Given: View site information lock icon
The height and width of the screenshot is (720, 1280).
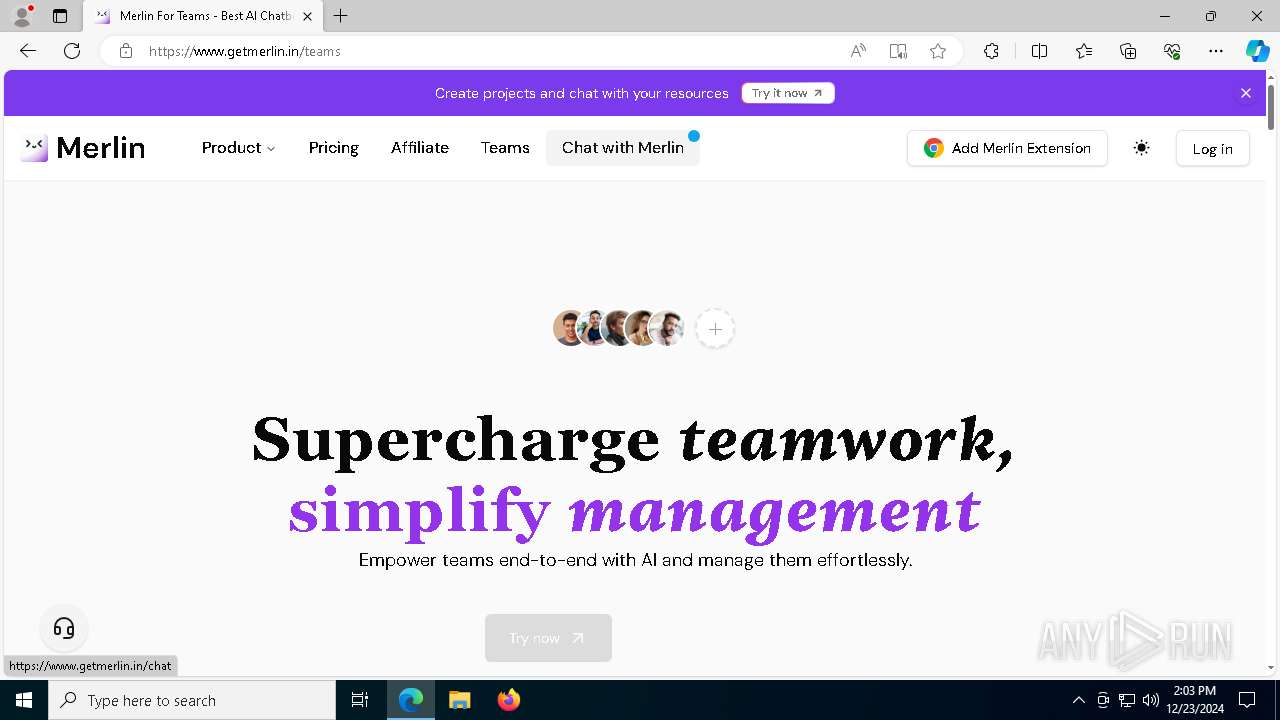Looking at the screenshot, I should [125, 51].
